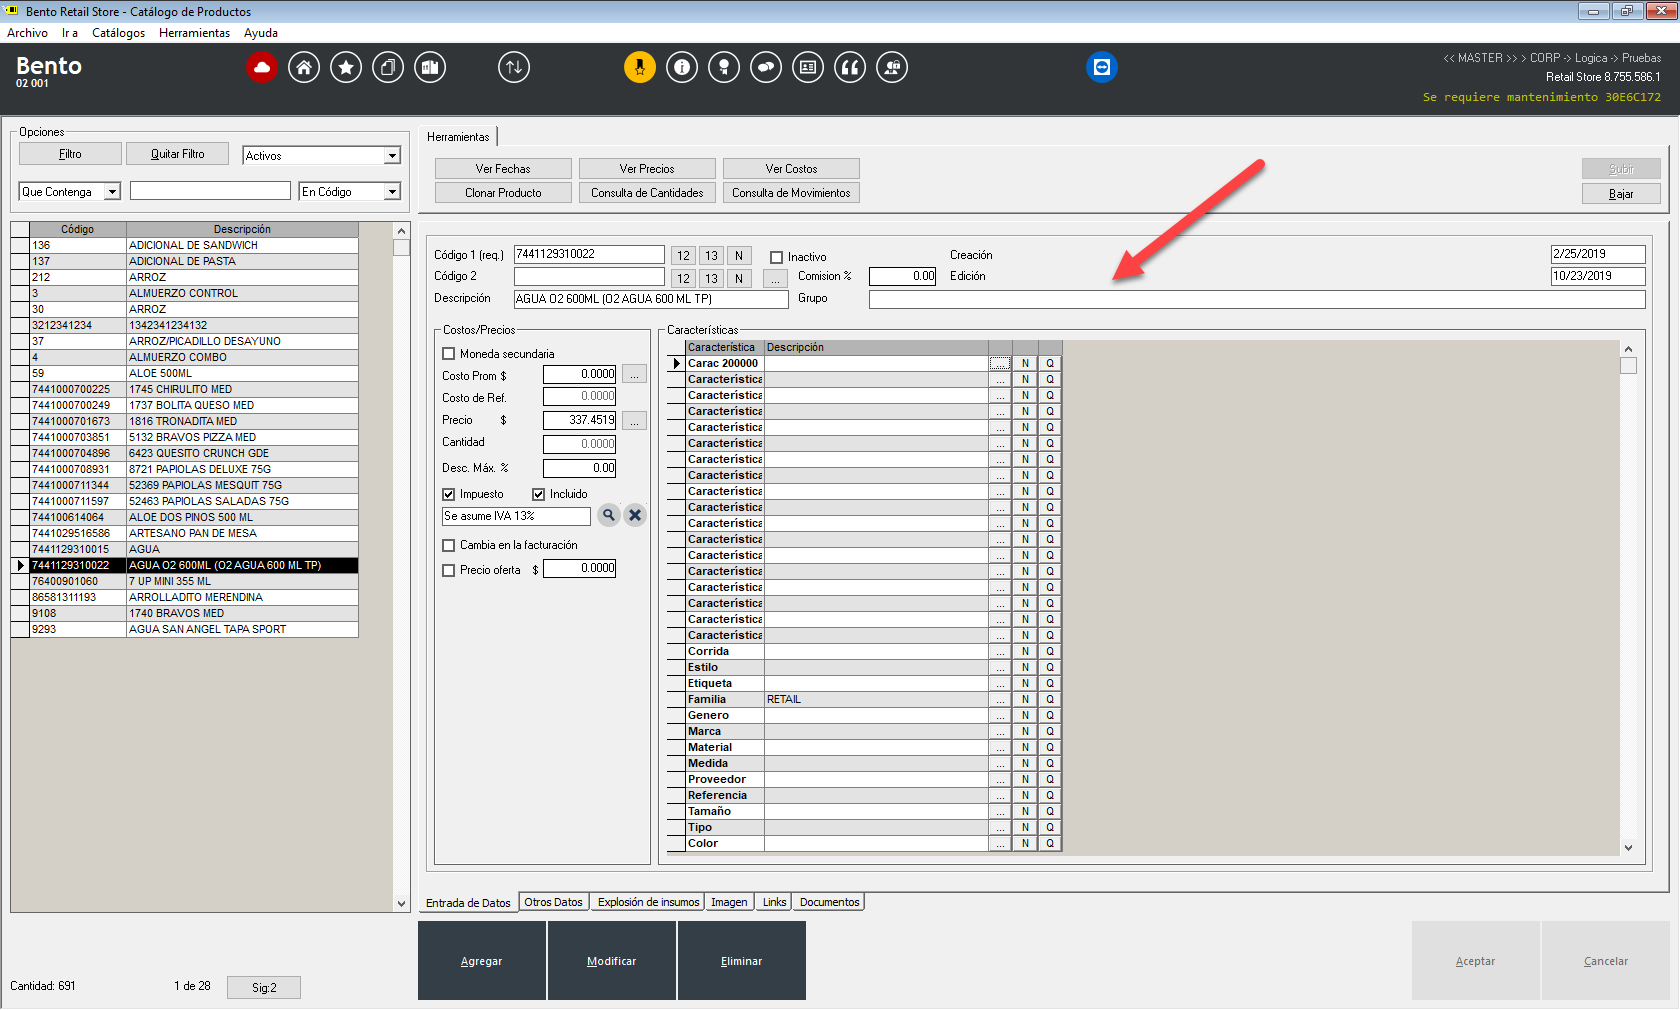Launch the blue TeamViewer icon
The width and height of the screenshot is (1680, 1010).
click(1102, 67)
